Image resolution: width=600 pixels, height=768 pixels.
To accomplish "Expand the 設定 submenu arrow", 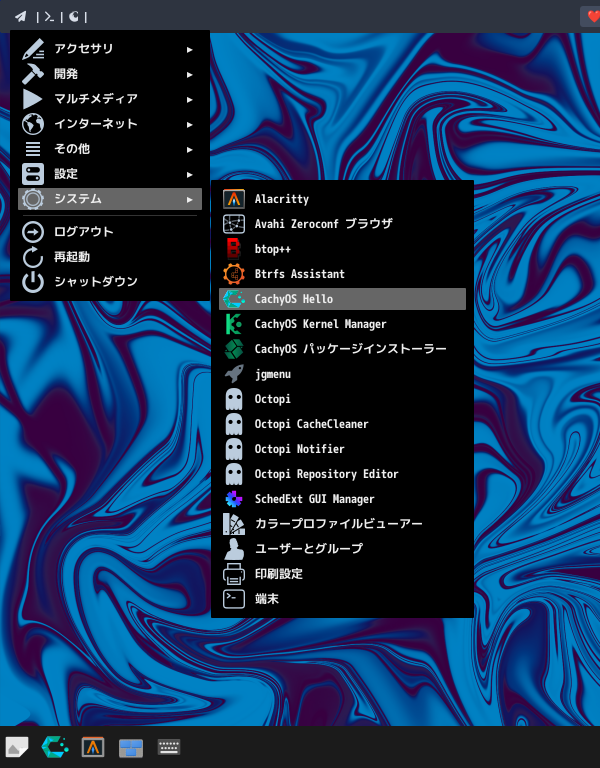I will click(190, 174).
